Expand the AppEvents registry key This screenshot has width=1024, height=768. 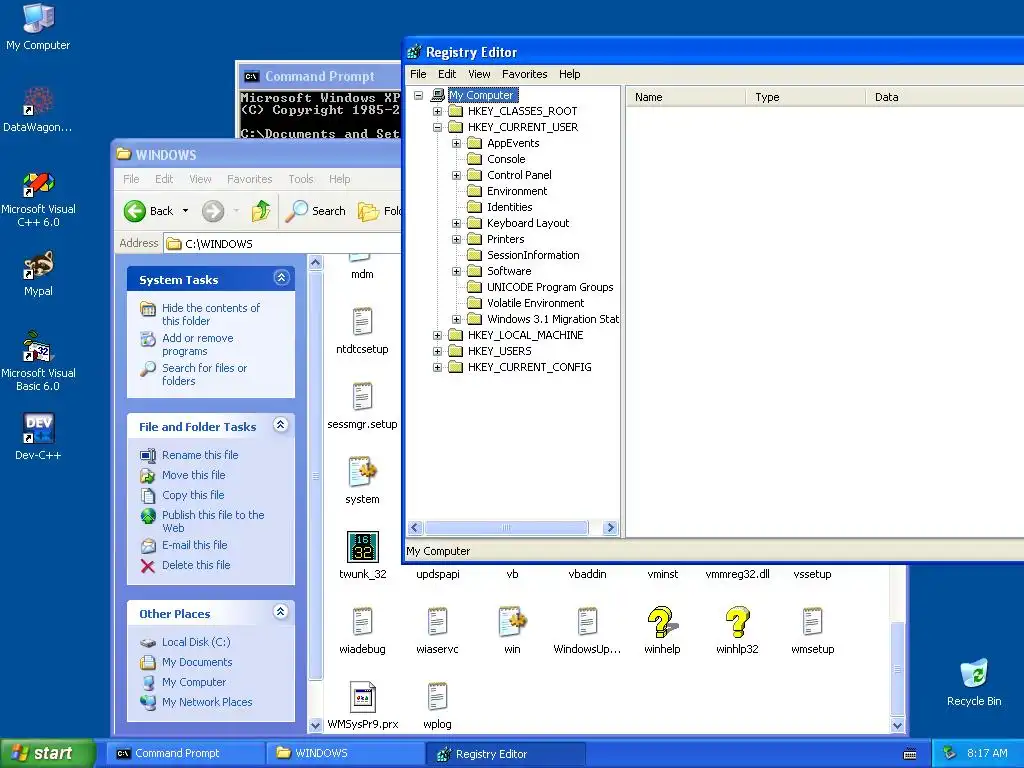point(456,143)
